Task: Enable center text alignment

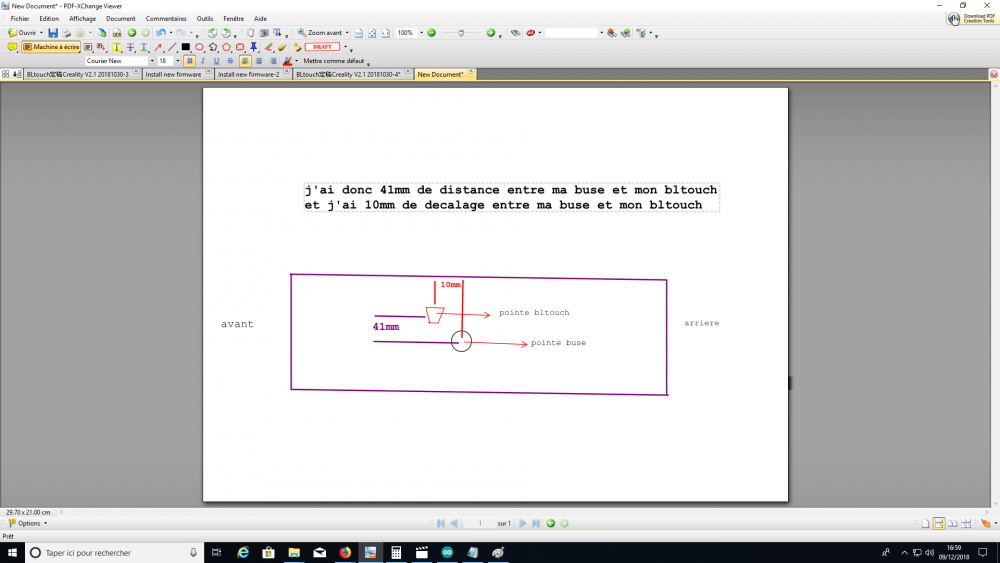Action: pyautogui.click(x=259, y=61)
